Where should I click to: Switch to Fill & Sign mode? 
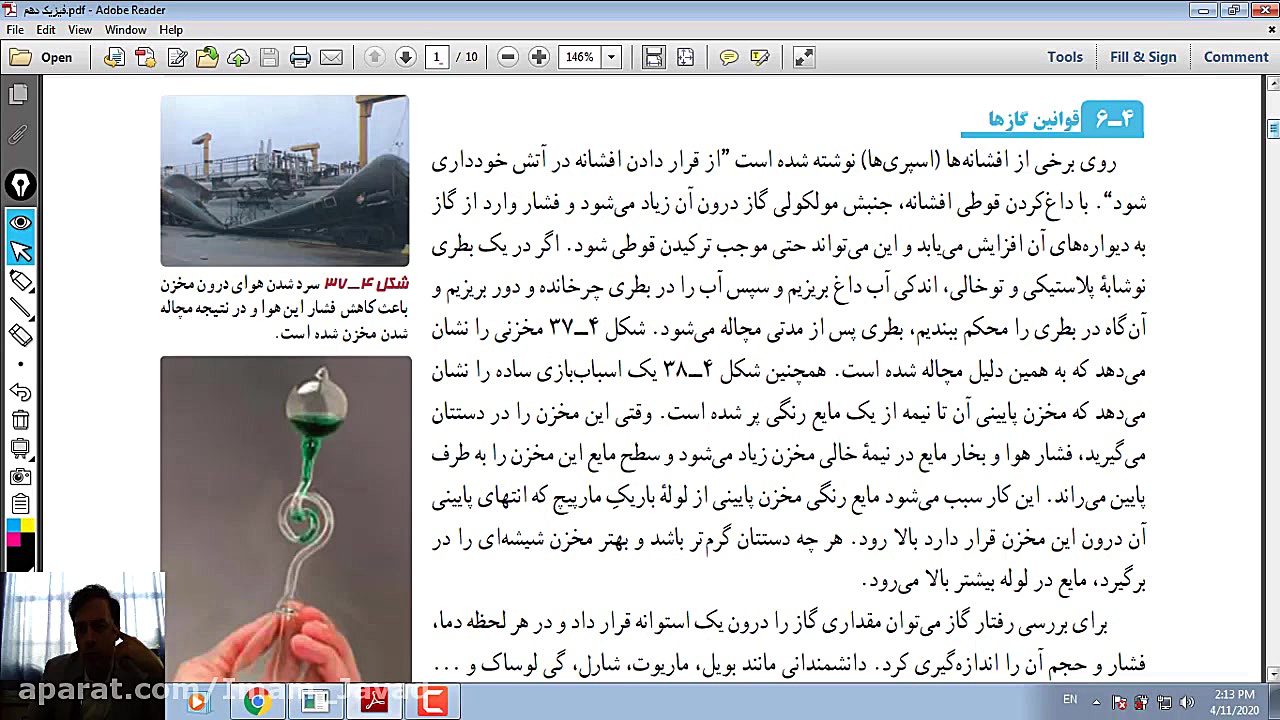[1143, 57]
